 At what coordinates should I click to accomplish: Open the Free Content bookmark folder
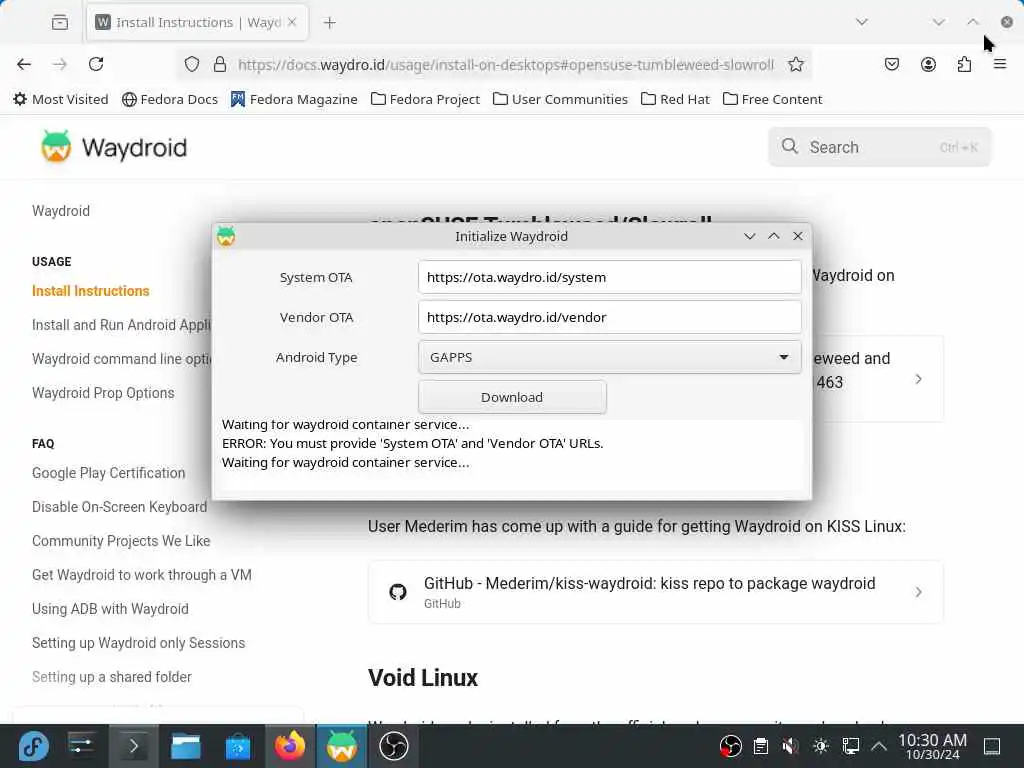click(773, 99)
